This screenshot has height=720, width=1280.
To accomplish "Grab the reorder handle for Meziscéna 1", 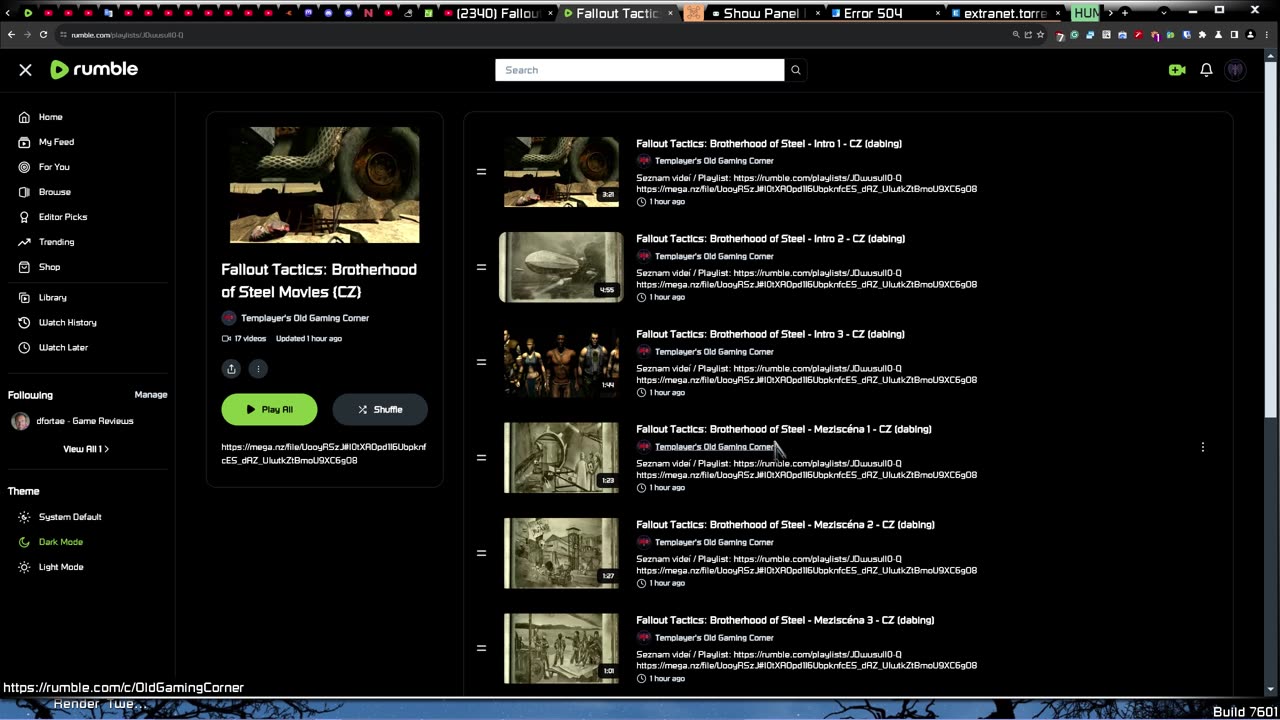I will coord(481,458).
